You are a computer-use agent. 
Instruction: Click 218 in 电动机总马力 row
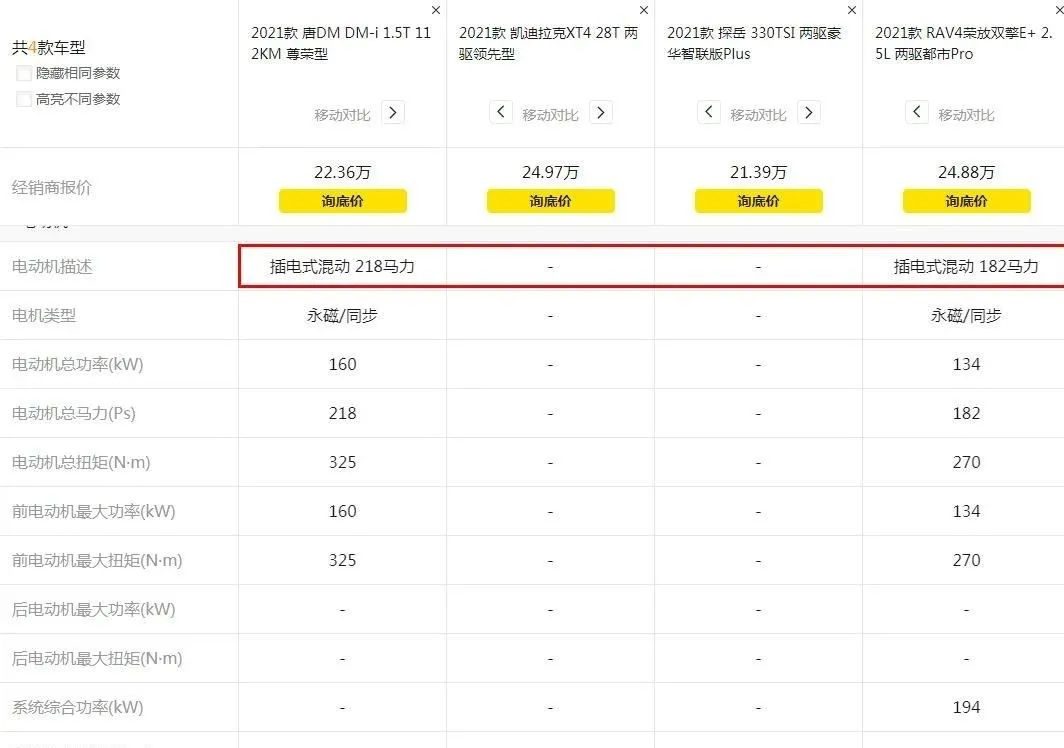[343, 413]
